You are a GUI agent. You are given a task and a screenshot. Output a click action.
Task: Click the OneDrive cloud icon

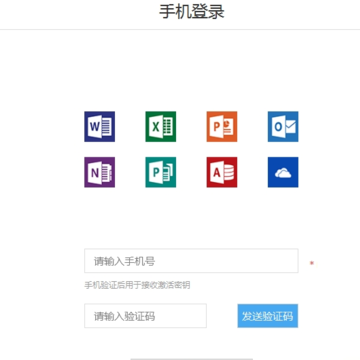(283, 172)
